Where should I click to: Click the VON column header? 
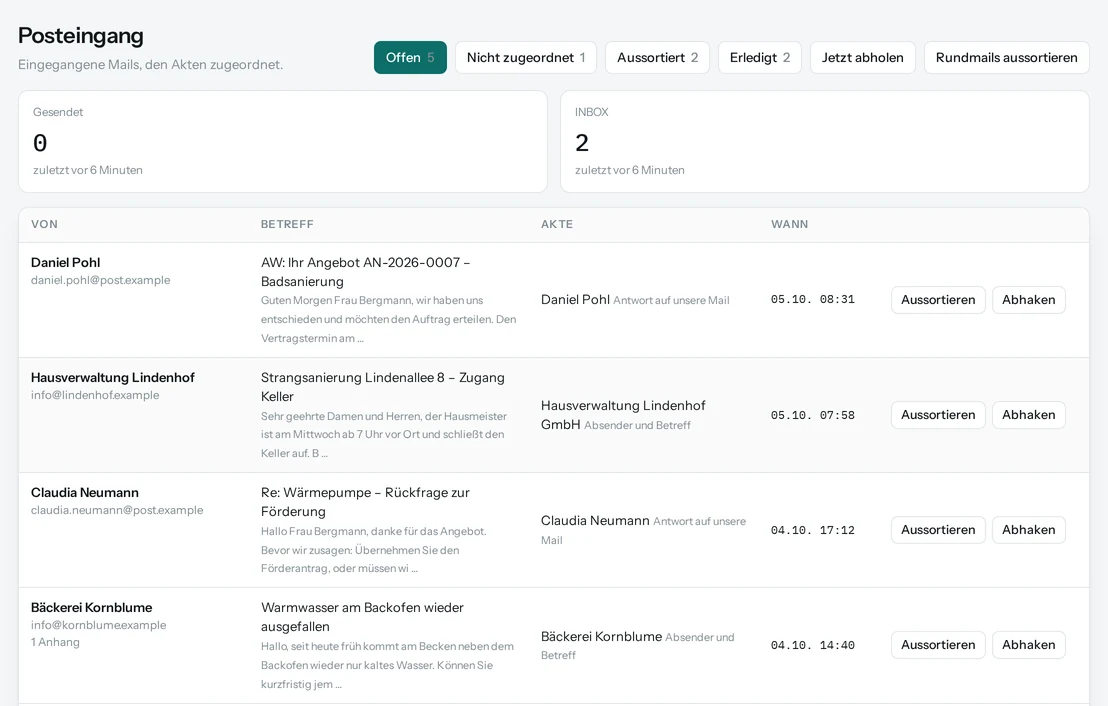(x=44, y=224)
